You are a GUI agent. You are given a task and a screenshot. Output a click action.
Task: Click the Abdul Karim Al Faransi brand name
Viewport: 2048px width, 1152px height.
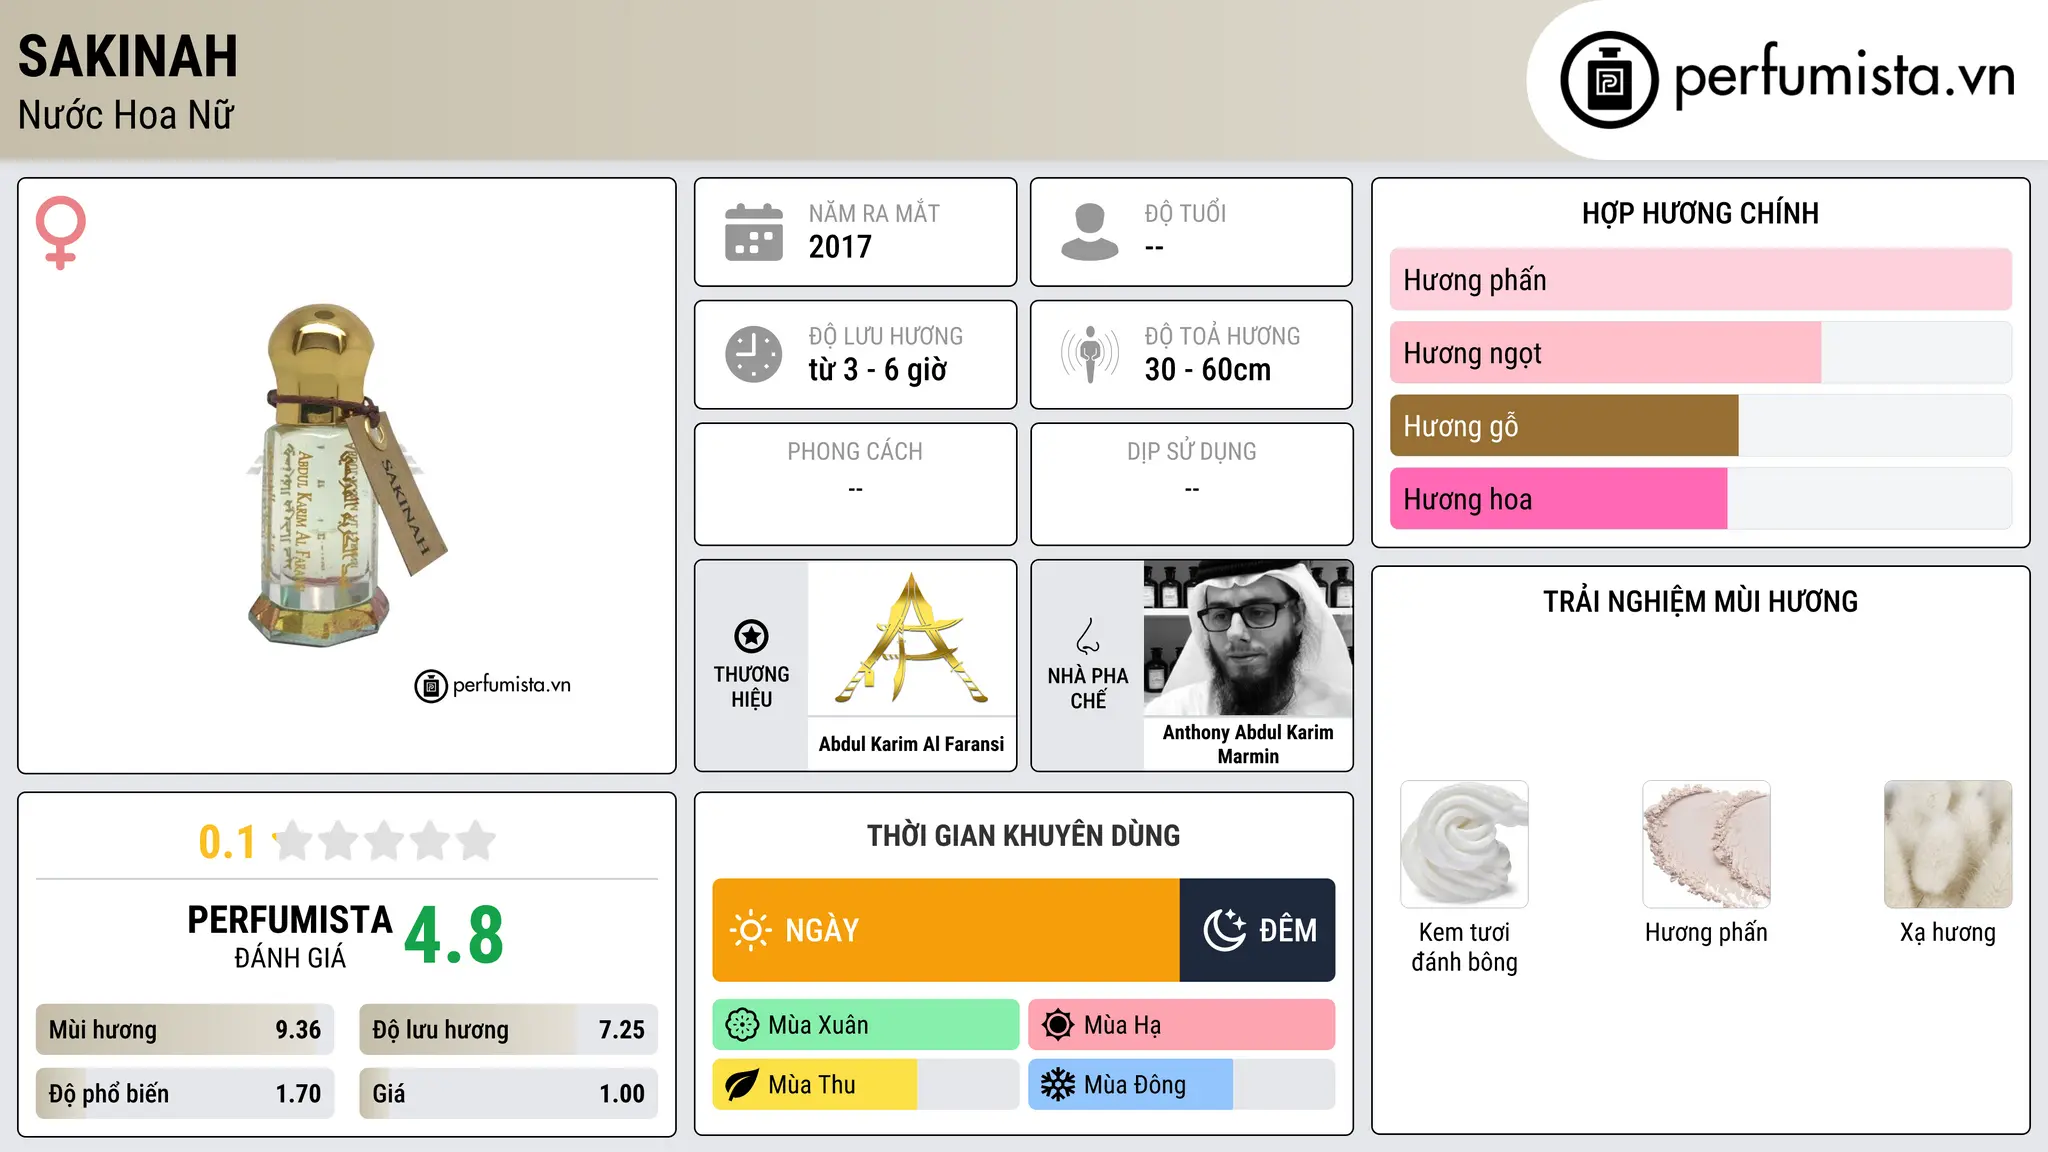point(911,744)
